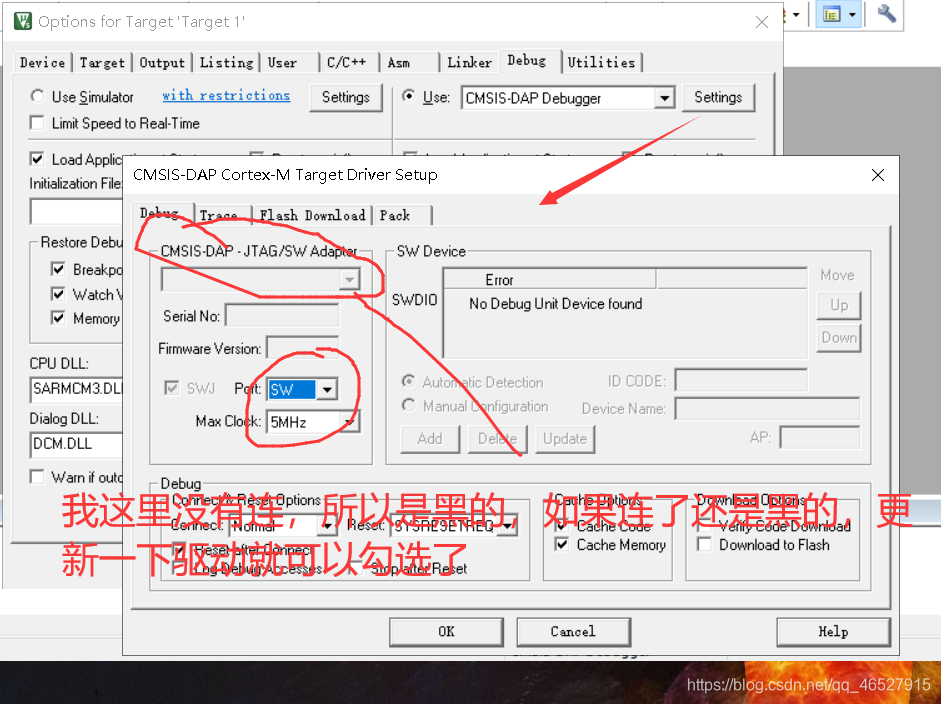Toggle the Memory Display restore checkbox
Viewport: 941px width, 704px height.
(x=58, y=318)
